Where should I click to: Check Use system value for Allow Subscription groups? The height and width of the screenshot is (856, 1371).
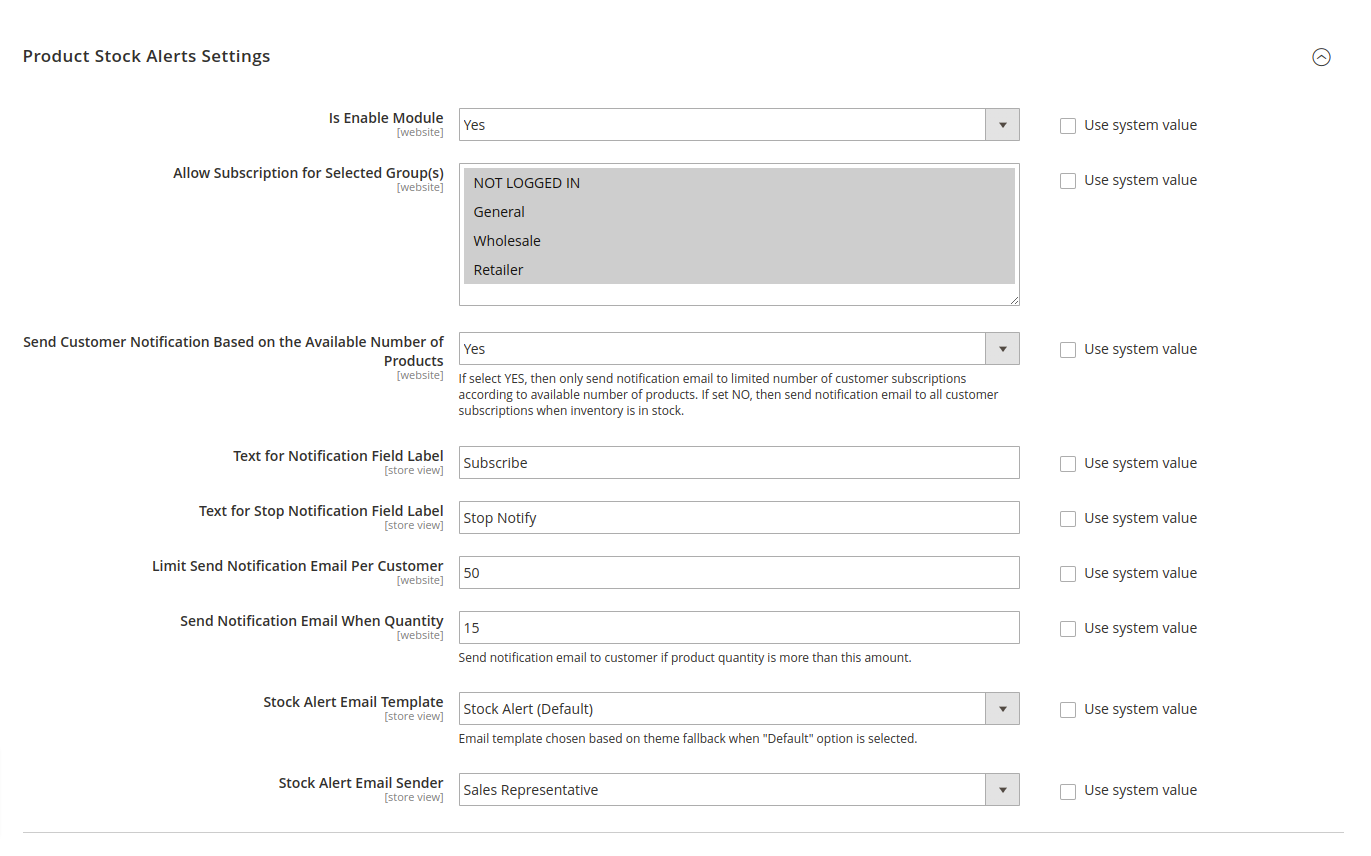1068,181
